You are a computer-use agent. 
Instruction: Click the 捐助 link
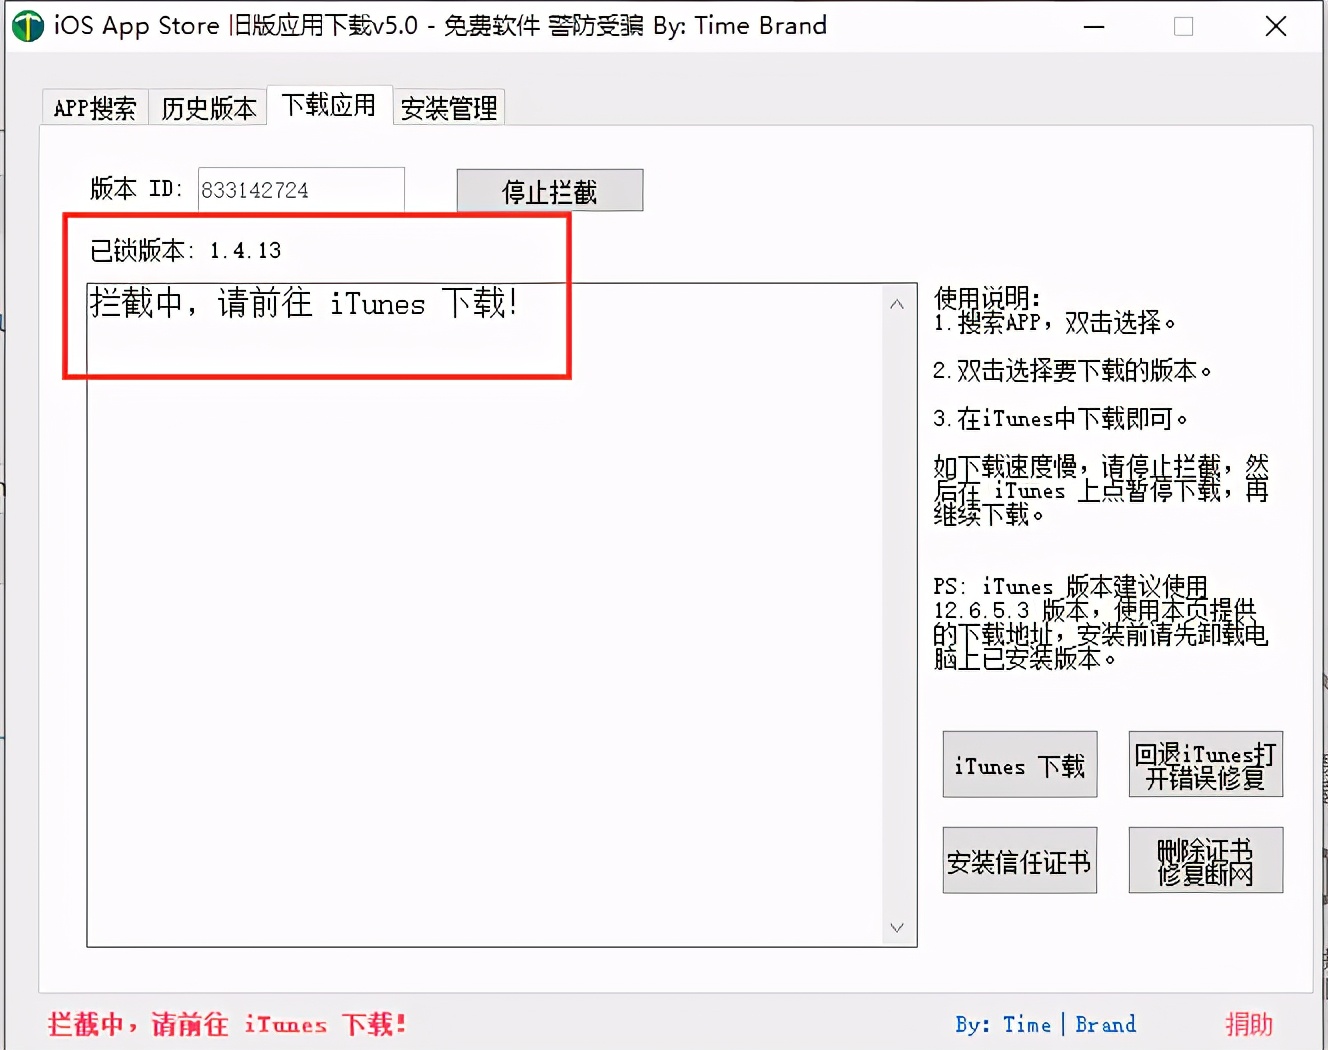coord(1248,1024)
